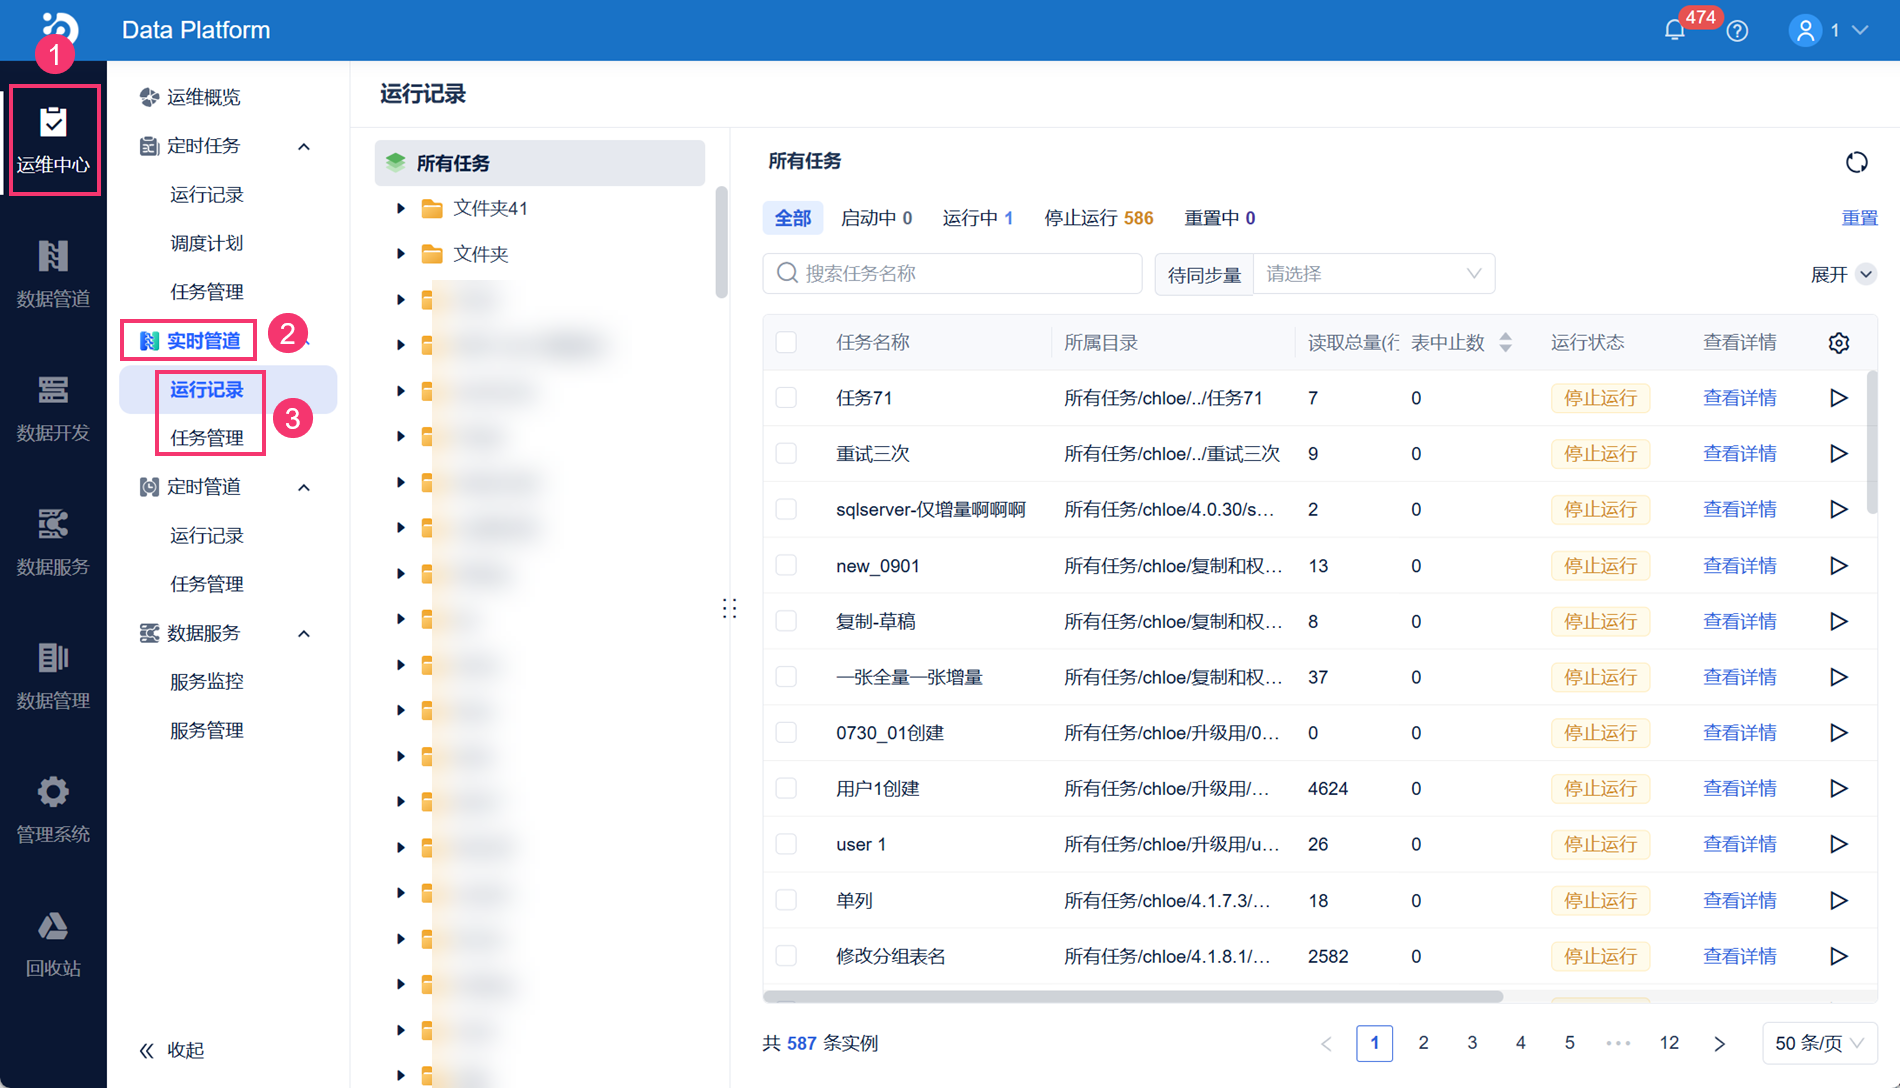Start the 任务71 task
The width and height of the screenshot is (1900, 1088).
1838,398
